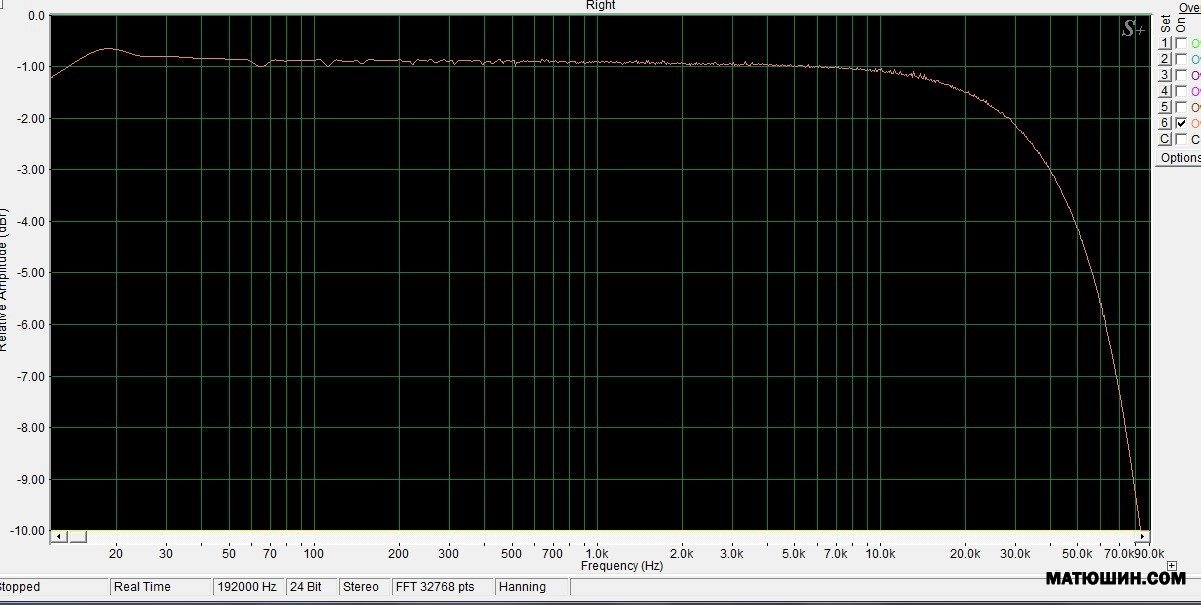Uncheck the overlay 6 checkbox
1201x605 pixels.
(x=1181, y=123)
